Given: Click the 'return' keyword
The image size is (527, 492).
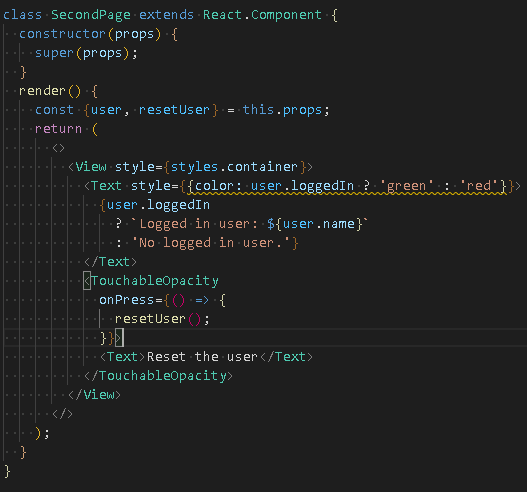Looking at the screenshot, I should tap(58, 129).
